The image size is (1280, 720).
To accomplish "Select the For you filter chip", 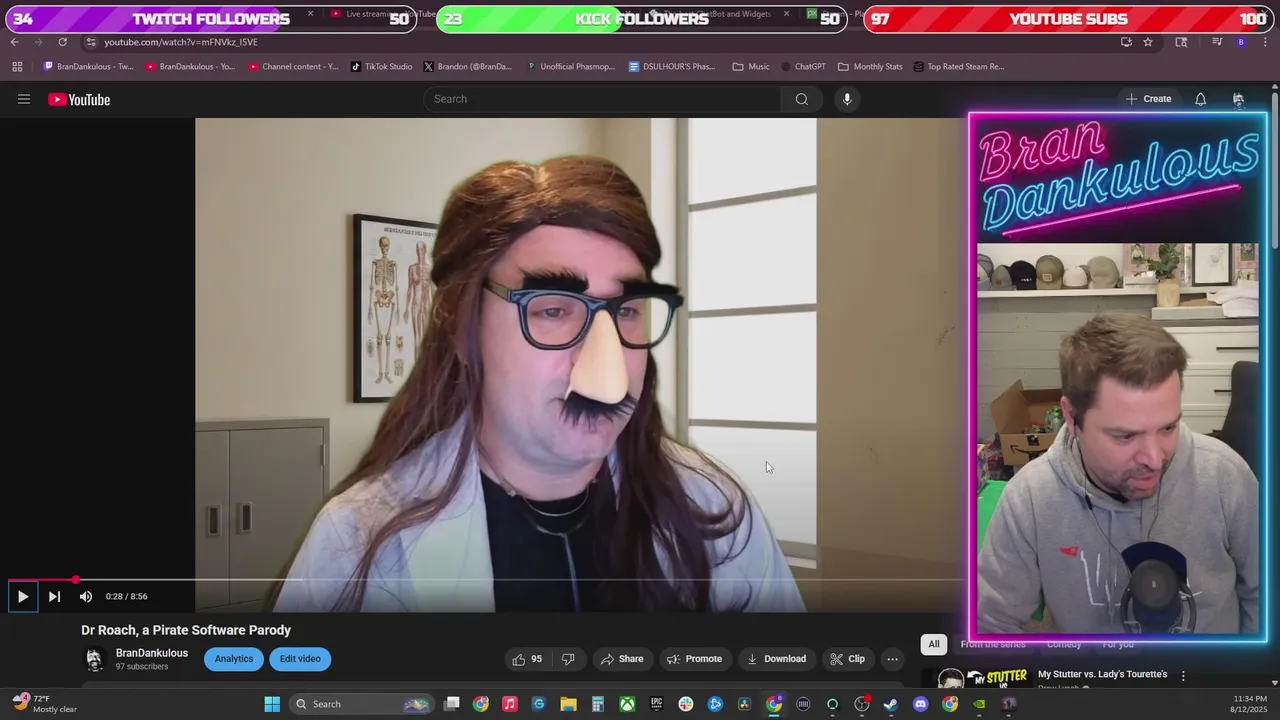I will click(1117, 644).
